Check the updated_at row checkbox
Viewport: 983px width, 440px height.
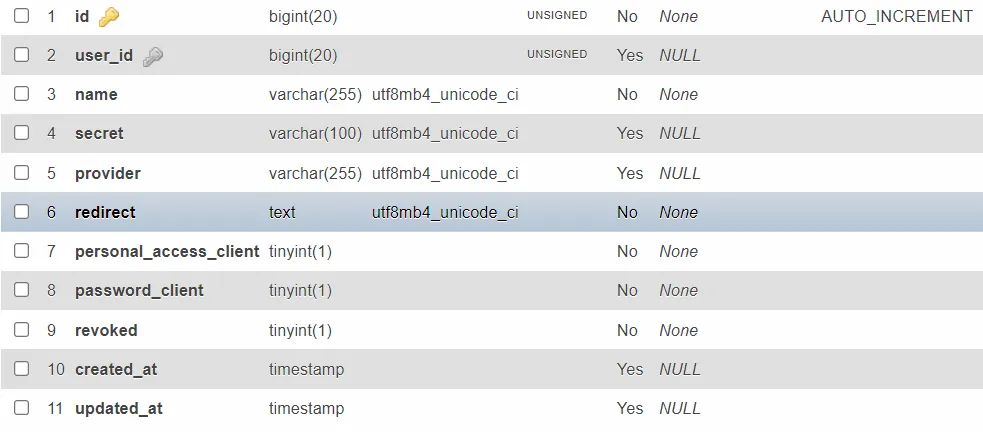[x=21, y=407]
